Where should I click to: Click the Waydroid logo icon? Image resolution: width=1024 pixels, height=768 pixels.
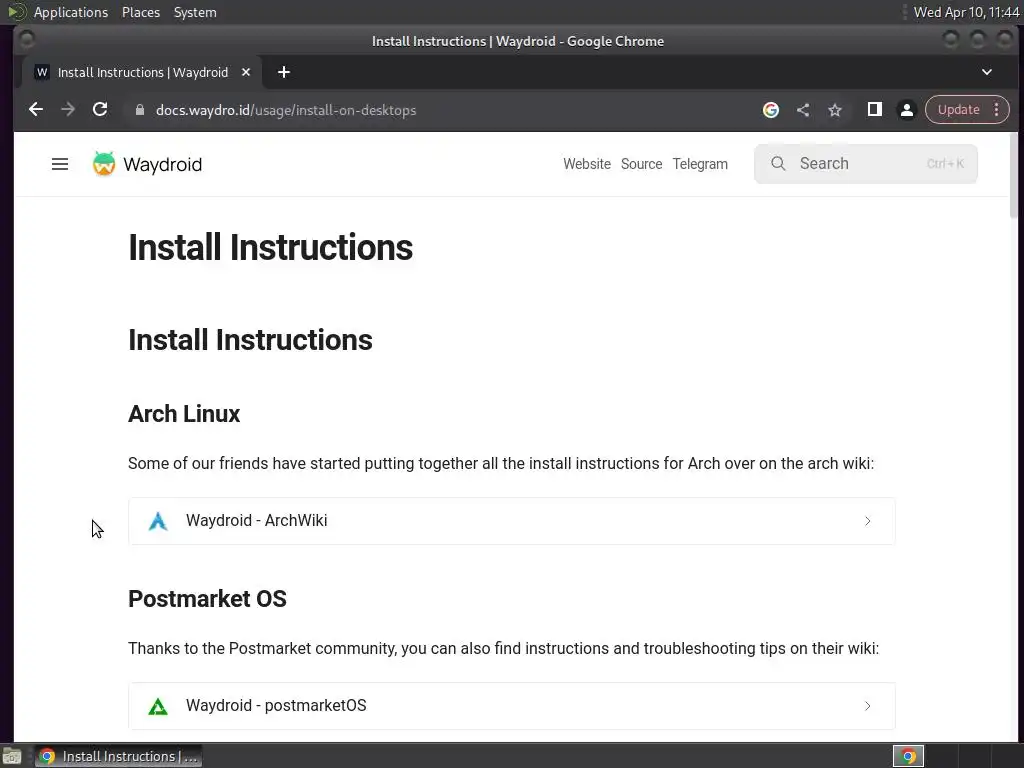tap(104, 164)
